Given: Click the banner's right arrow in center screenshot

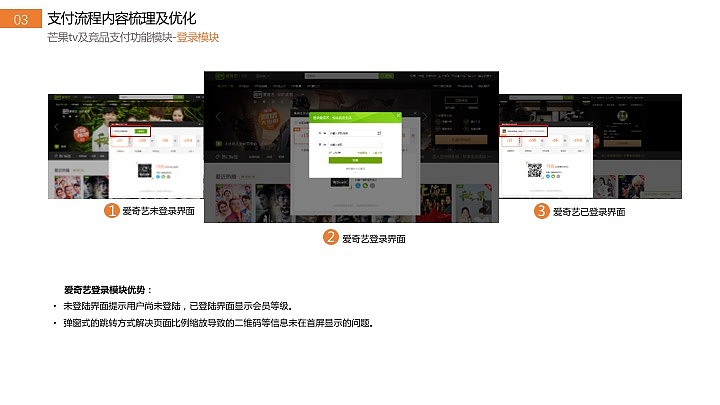Looking at the screenshot, I should 424,116.
